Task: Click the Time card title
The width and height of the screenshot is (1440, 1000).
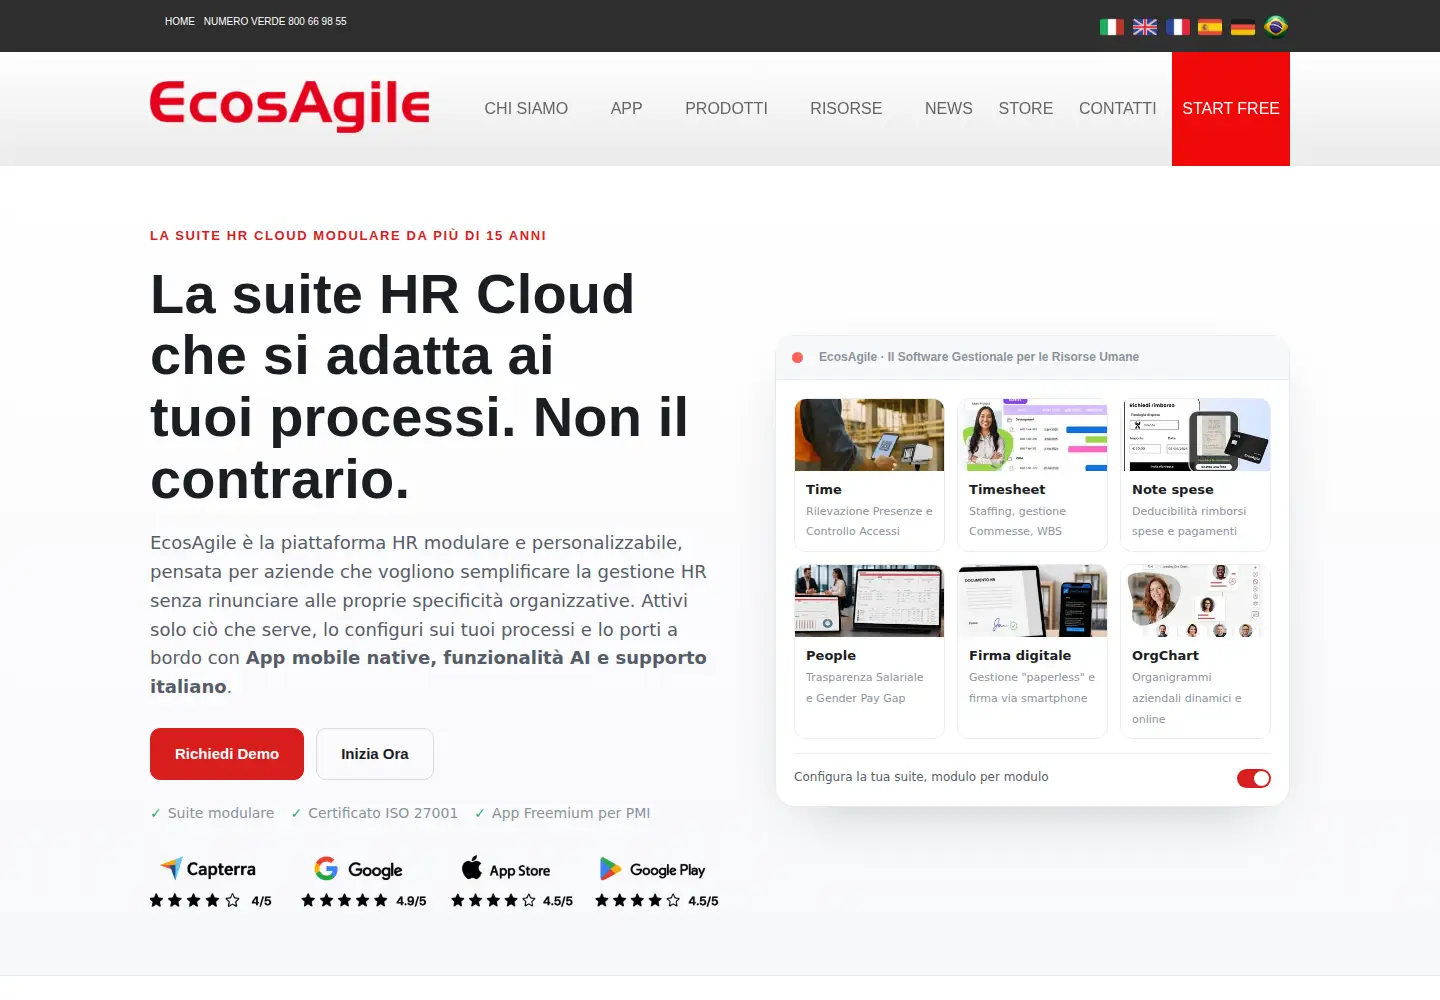Action: tap(824, 489)
